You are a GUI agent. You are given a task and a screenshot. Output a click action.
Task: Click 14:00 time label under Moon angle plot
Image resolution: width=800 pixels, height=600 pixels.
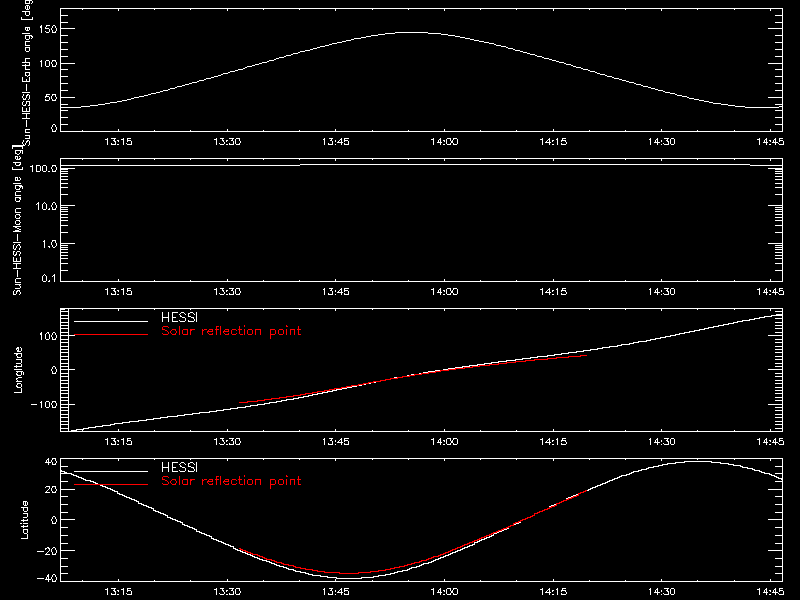point(444,291)
